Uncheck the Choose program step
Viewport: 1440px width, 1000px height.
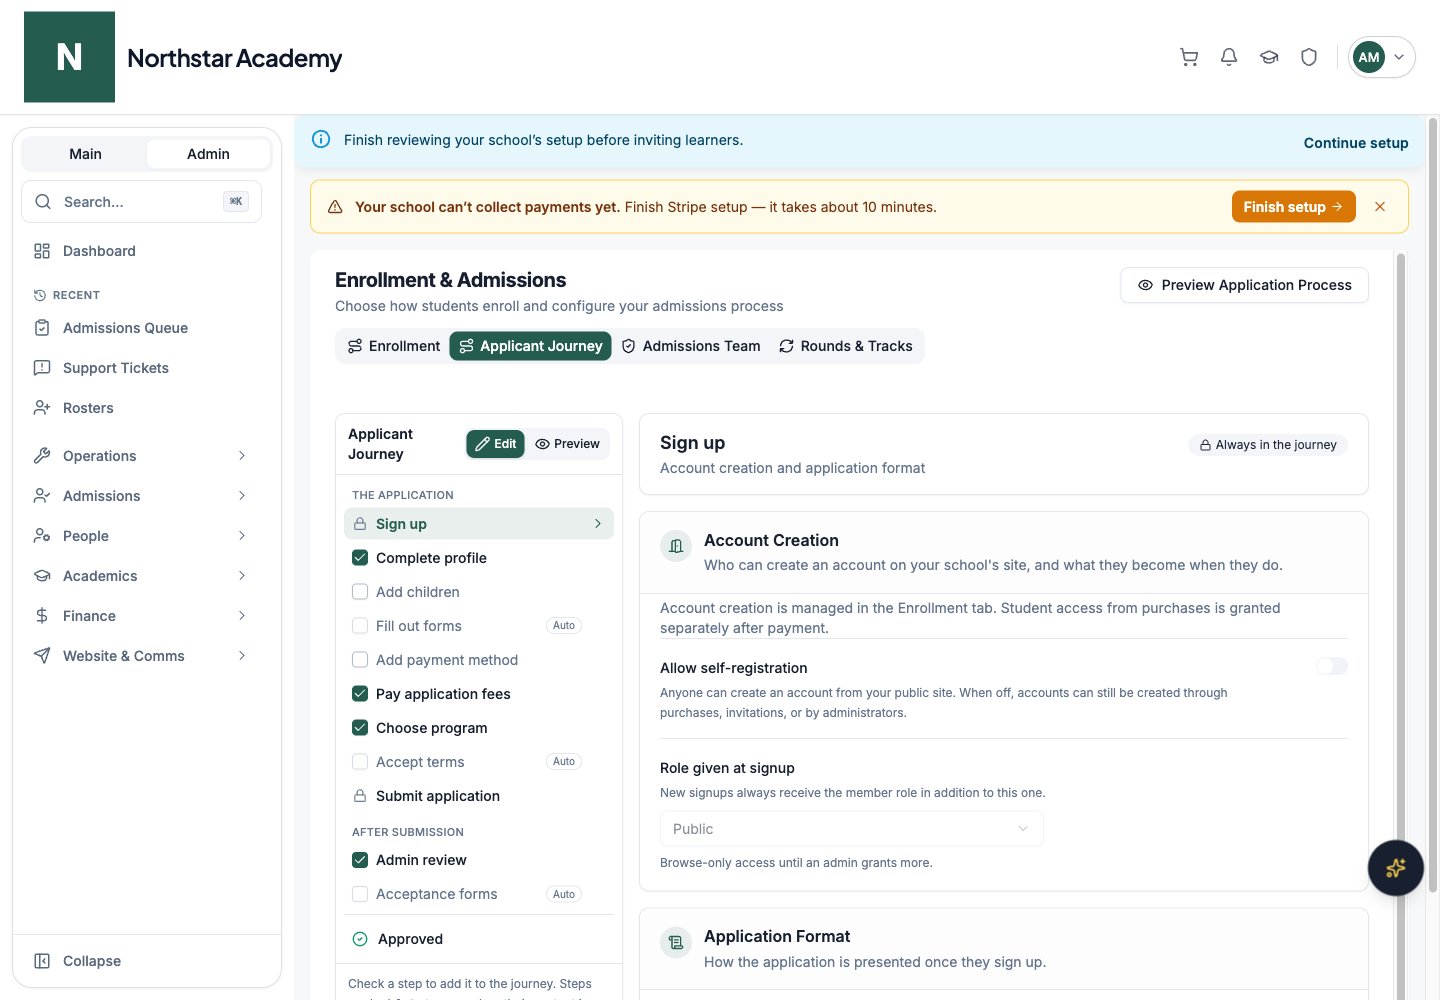(x=360, y=728)
